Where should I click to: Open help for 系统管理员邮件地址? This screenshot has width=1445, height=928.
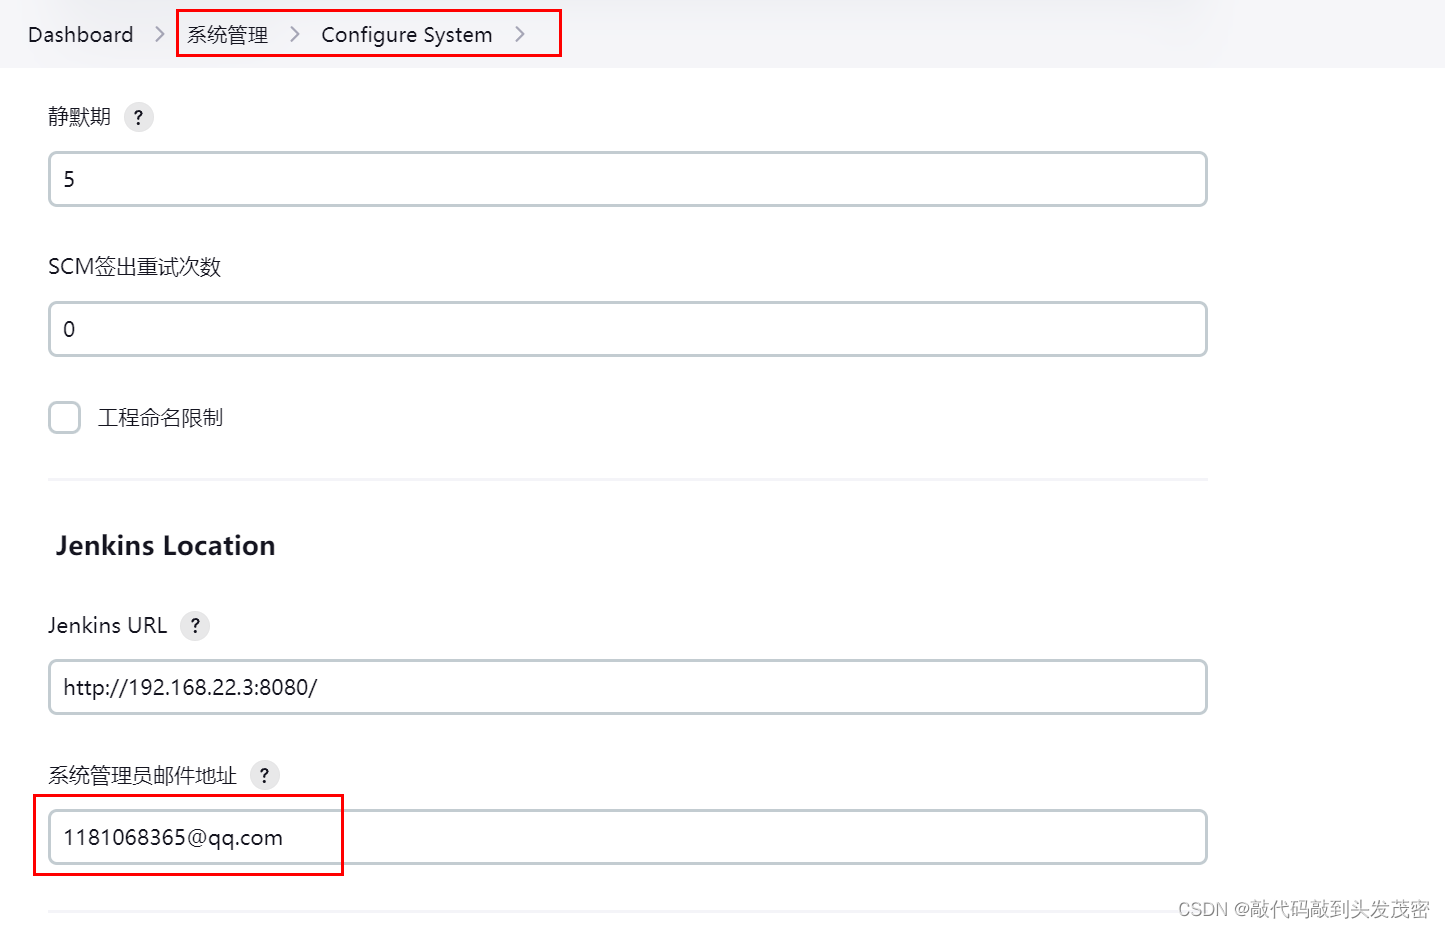[264, 775]
